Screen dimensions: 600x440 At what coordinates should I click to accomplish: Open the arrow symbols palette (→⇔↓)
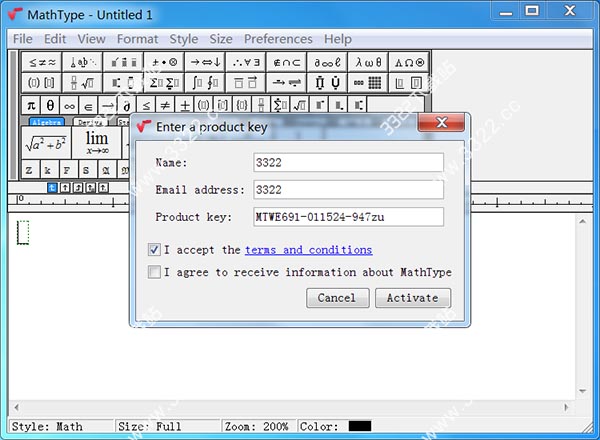[x=205, y=62]
